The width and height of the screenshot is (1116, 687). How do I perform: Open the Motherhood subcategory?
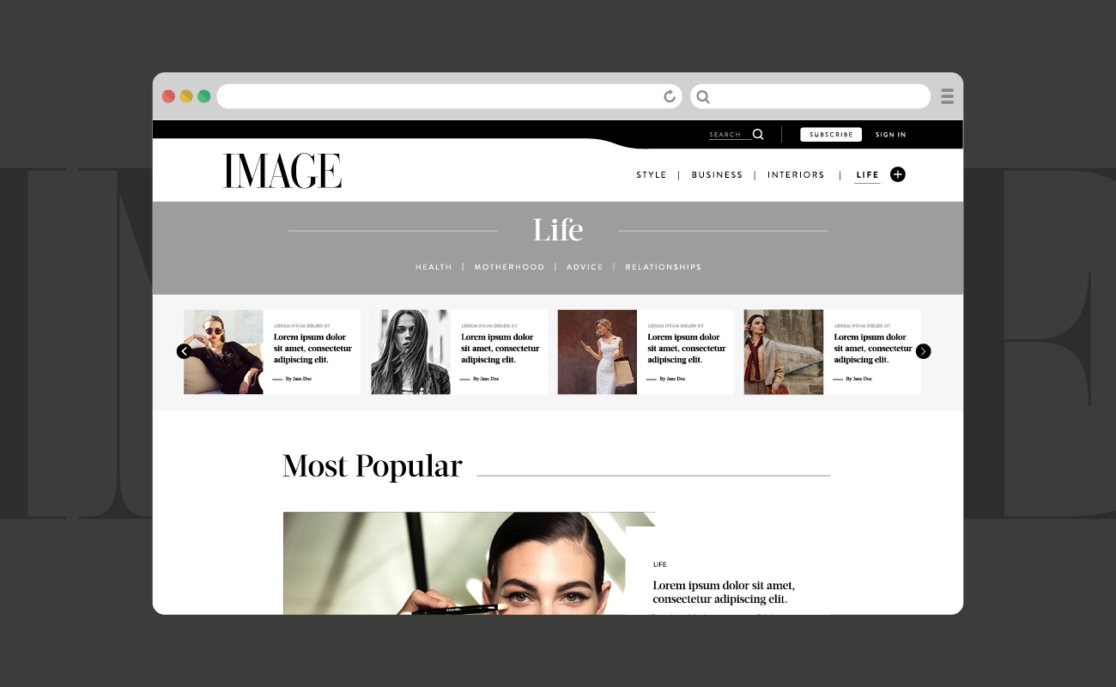[509, 267]
